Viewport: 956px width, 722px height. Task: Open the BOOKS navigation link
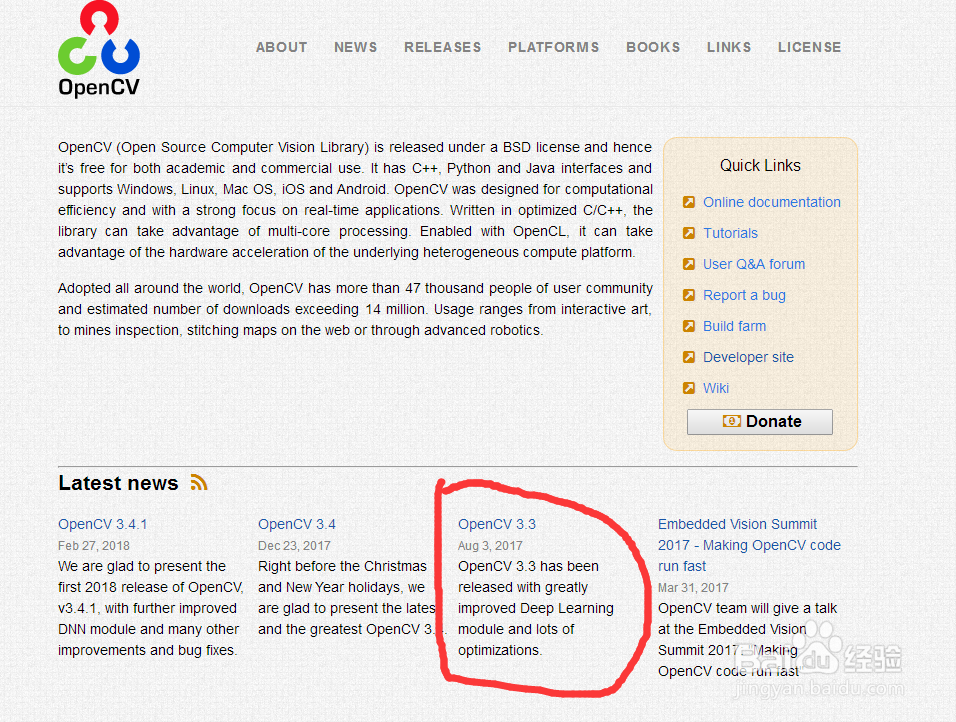tap(653, 47)
